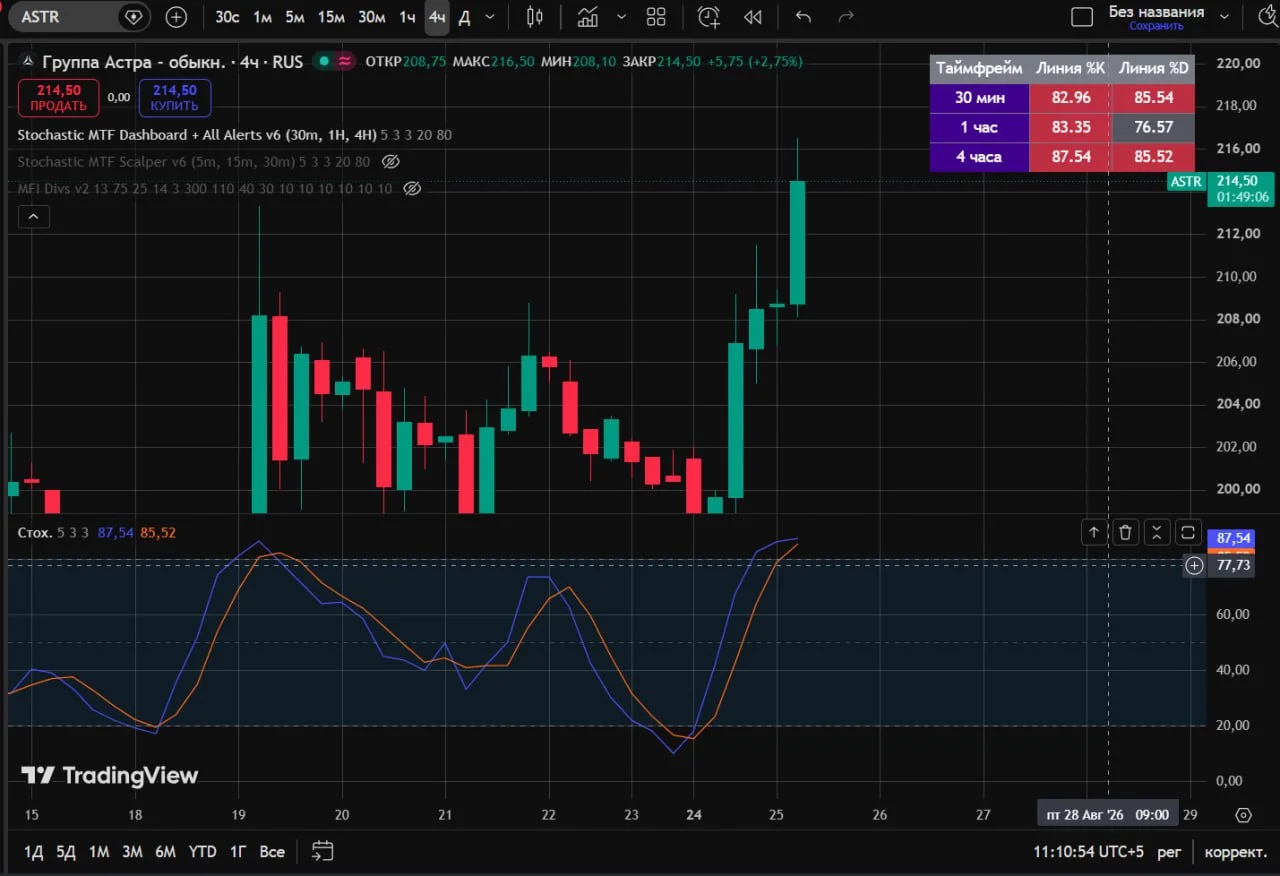The image size is (1280, 876).
Task: Open the рег session type menu
Action: [x=1170, y=852]
